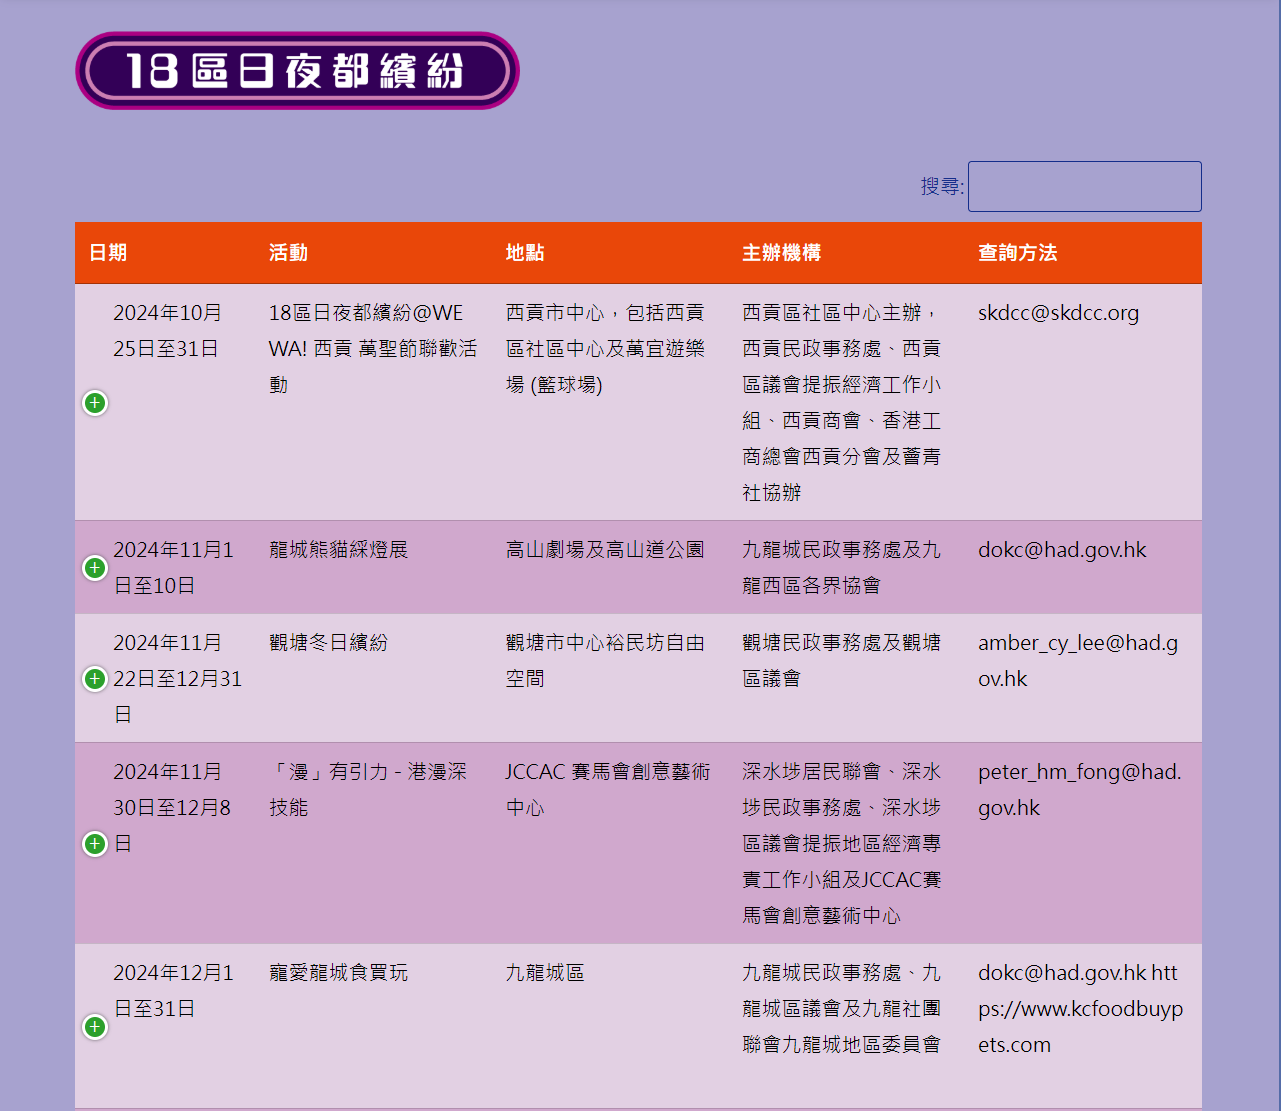
Task: Click the 查詢方法 column header
Action: tap(1017, 253)
